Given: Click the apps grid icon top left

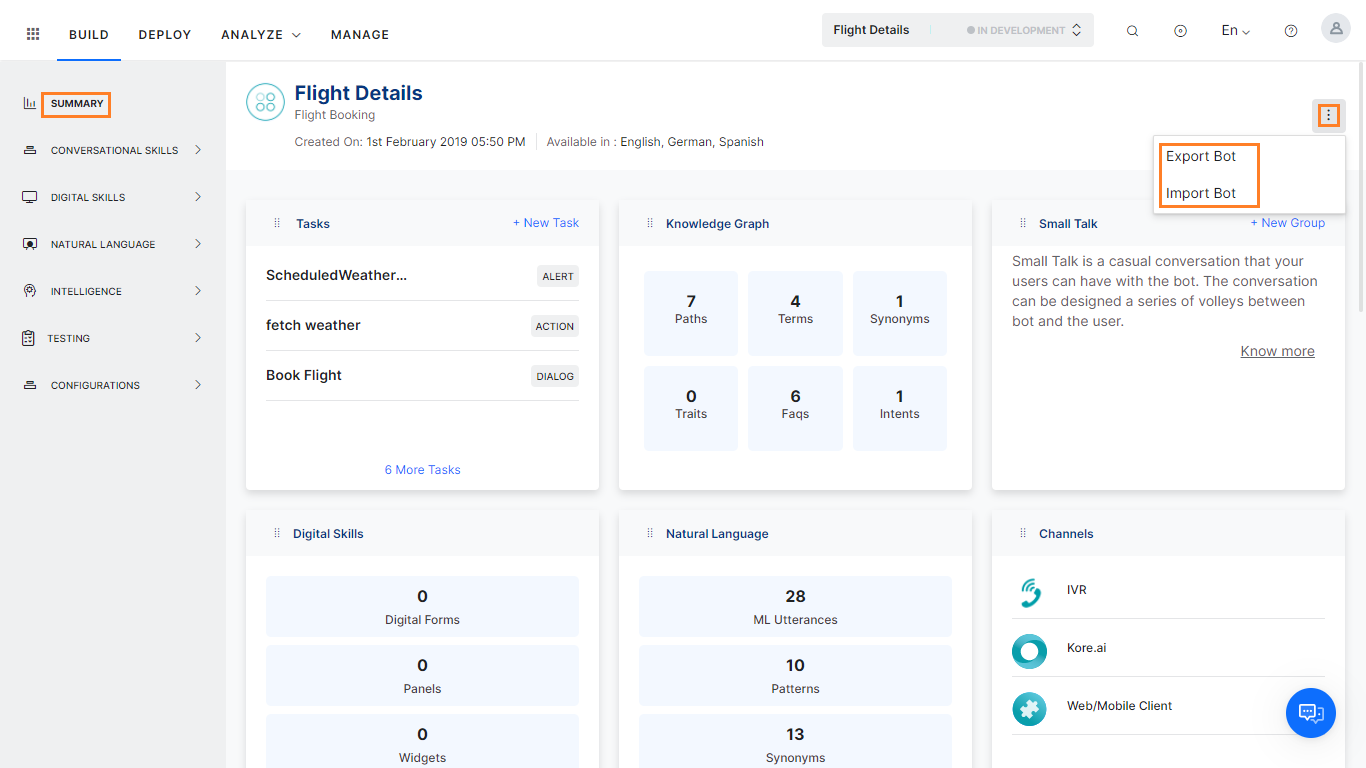Looking at the screenshot, I should [x=33, y=33].
